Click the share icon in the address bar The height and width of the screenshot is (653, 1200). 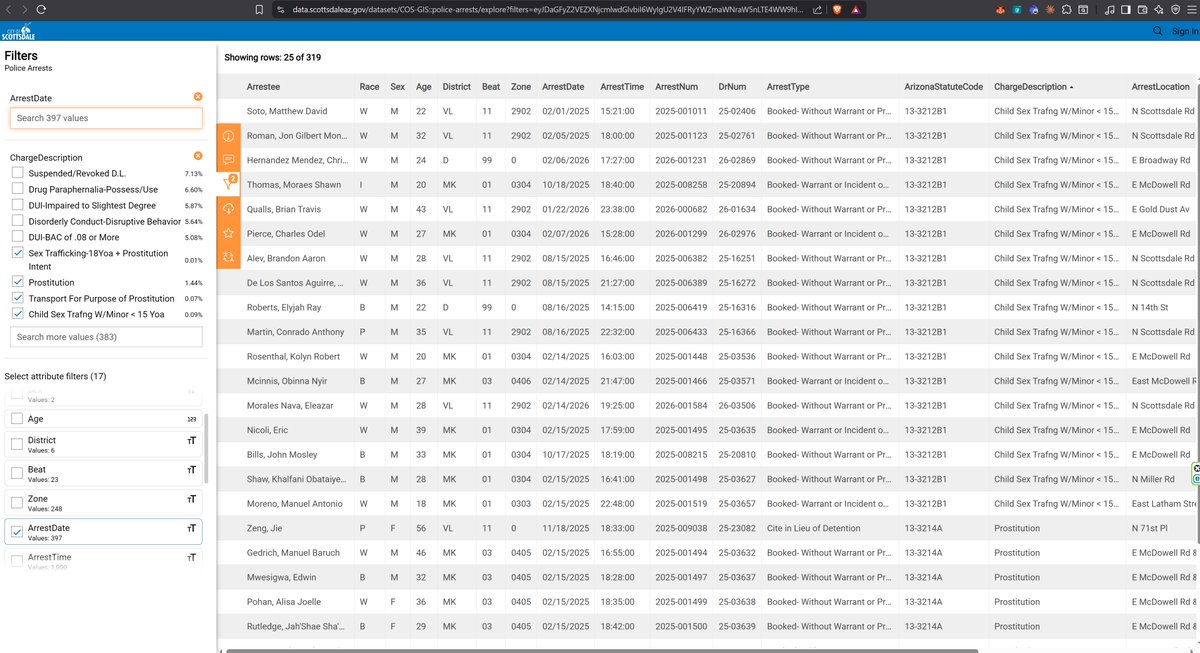point(818,9)
